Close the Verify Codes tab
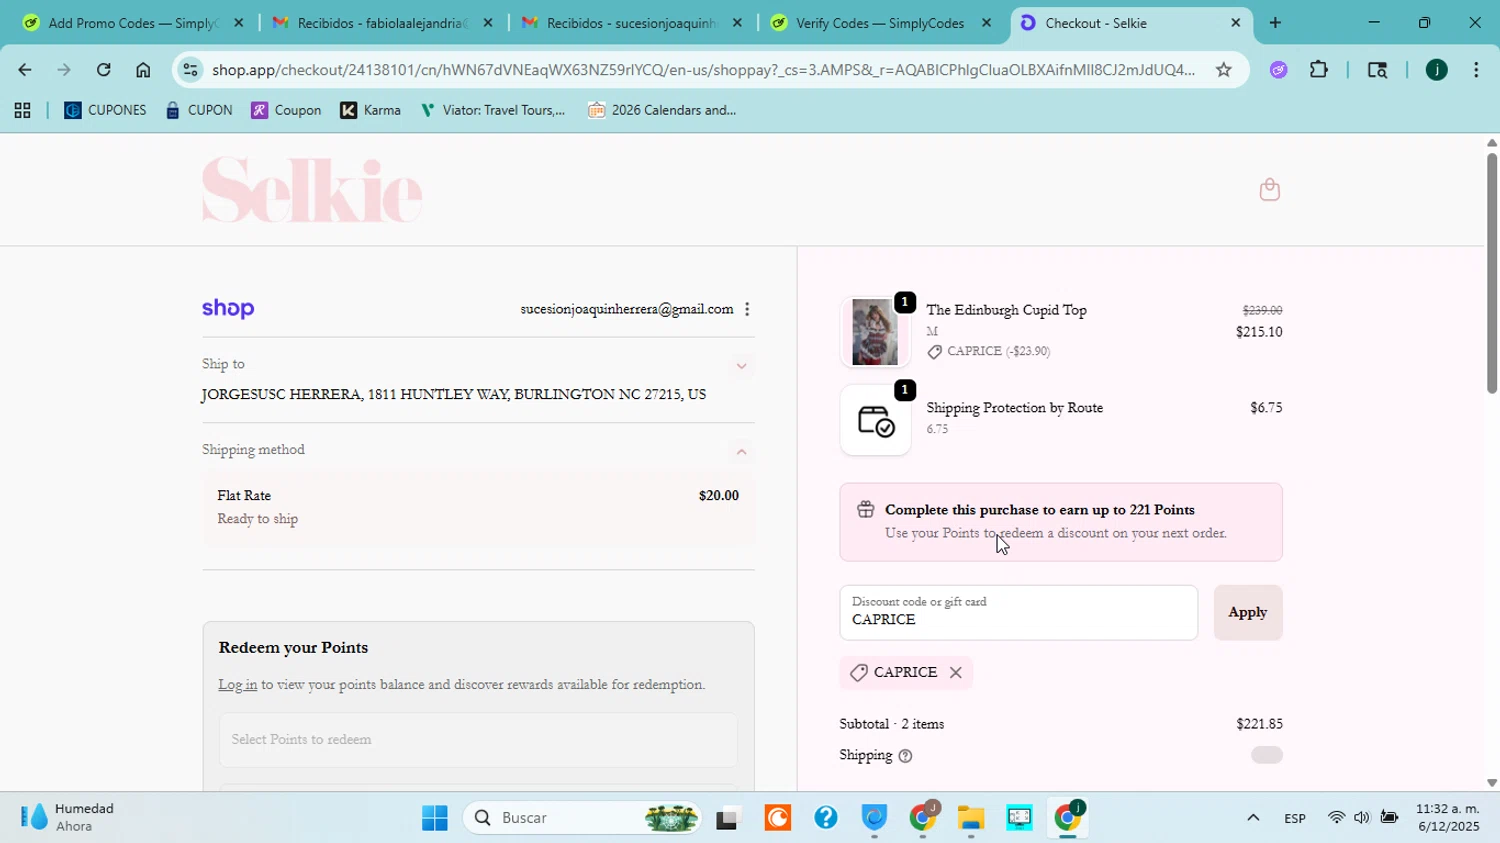The width and height of the screenshot is (1500, 843). (986, 23)
